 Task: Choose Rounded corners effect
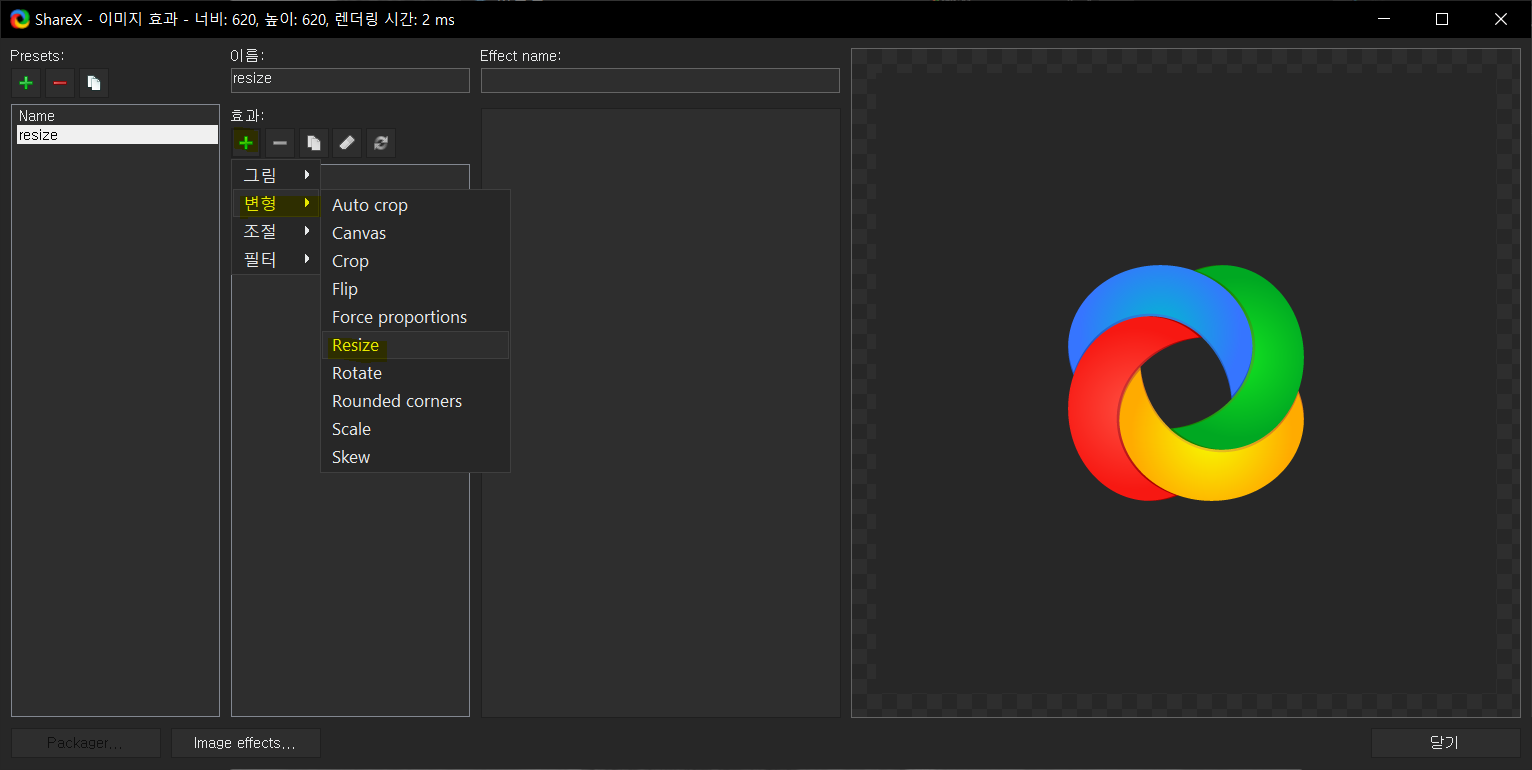click(415, 401)
